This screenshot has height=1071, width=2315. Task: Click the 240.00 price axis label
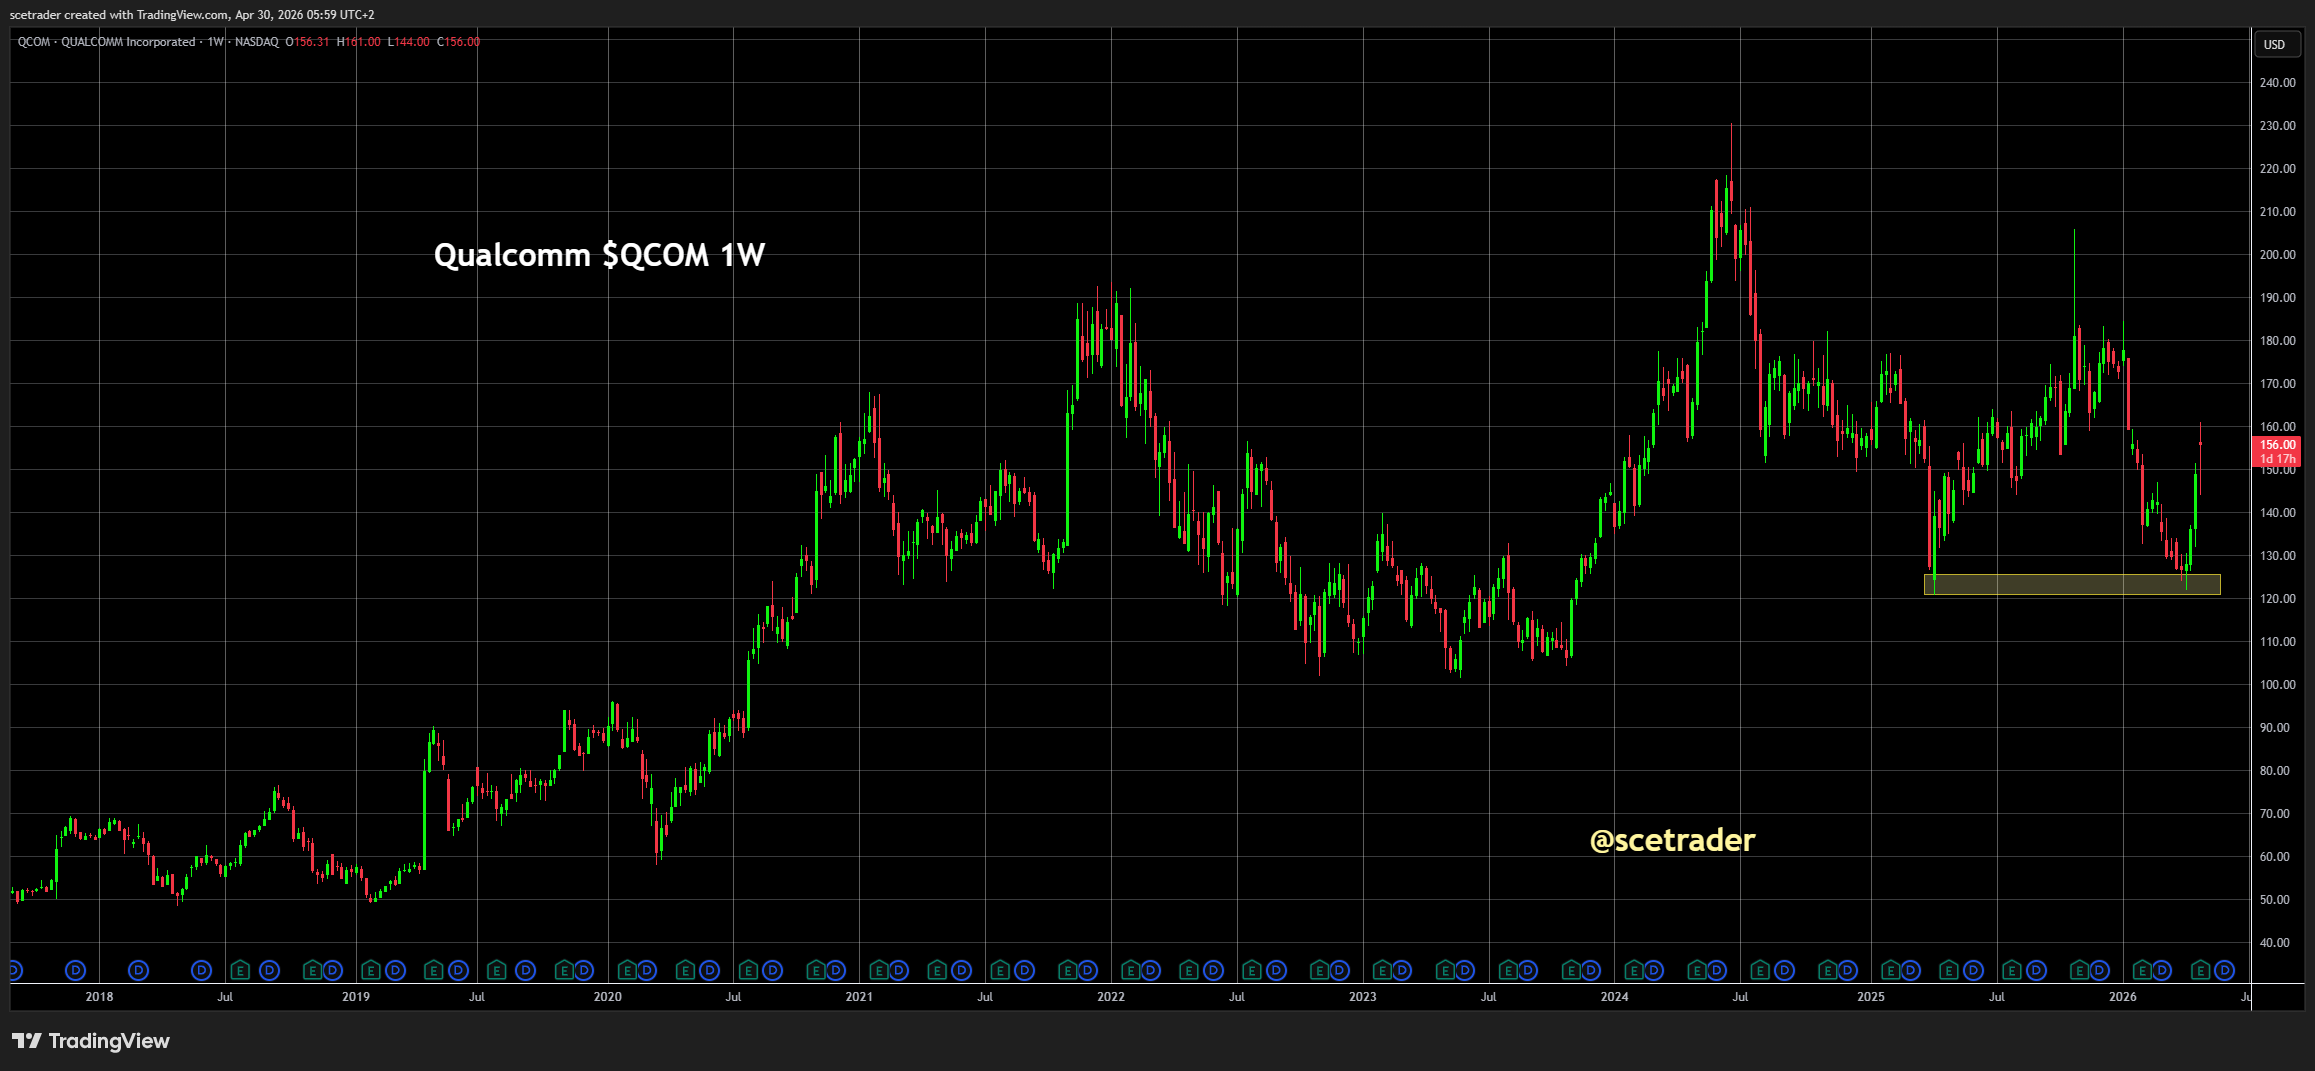pos(2278,83)
